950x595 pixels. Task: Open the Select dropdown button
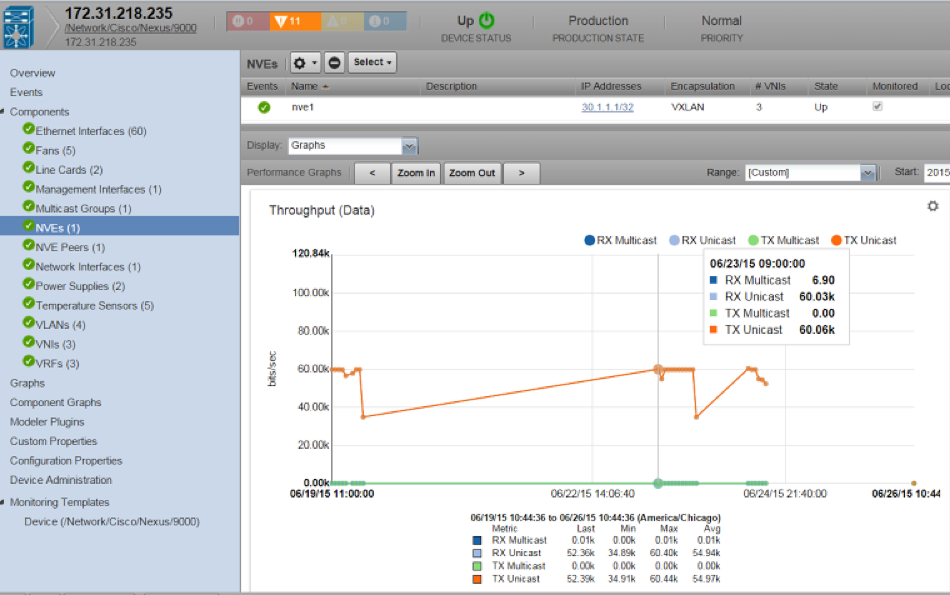(x=373, y=63)
